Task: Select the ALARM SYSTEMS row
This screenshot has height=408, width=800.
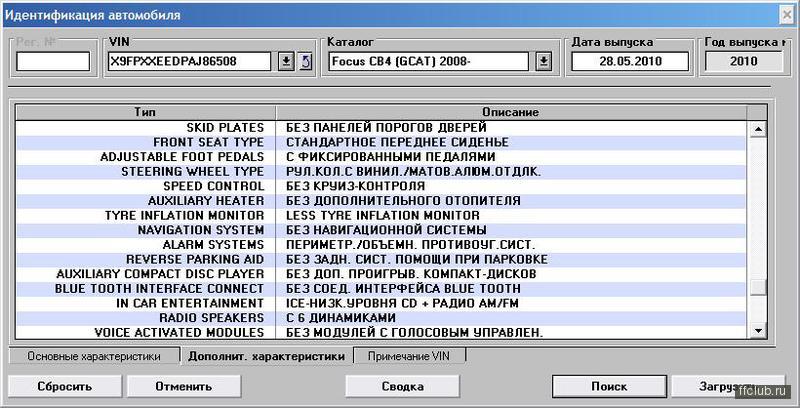Action: (381, 245)
